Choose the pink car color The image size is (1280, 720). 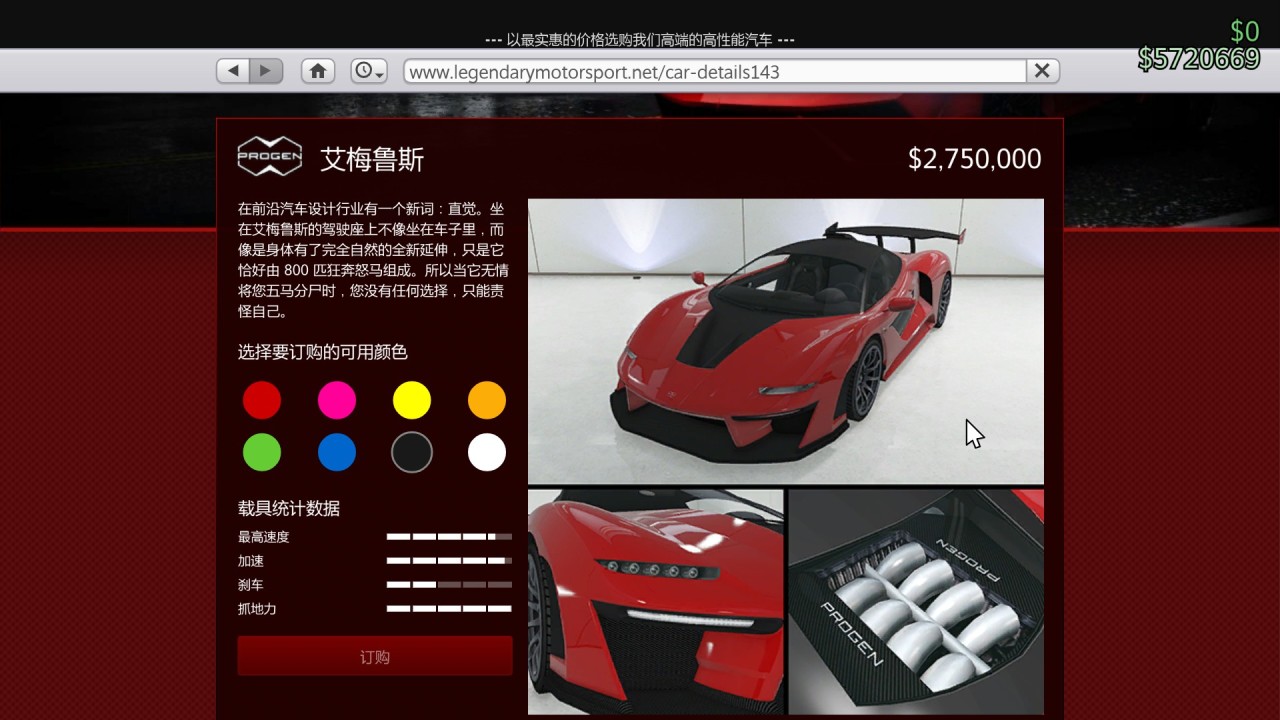pyautogui.click(x=337, y=401)
